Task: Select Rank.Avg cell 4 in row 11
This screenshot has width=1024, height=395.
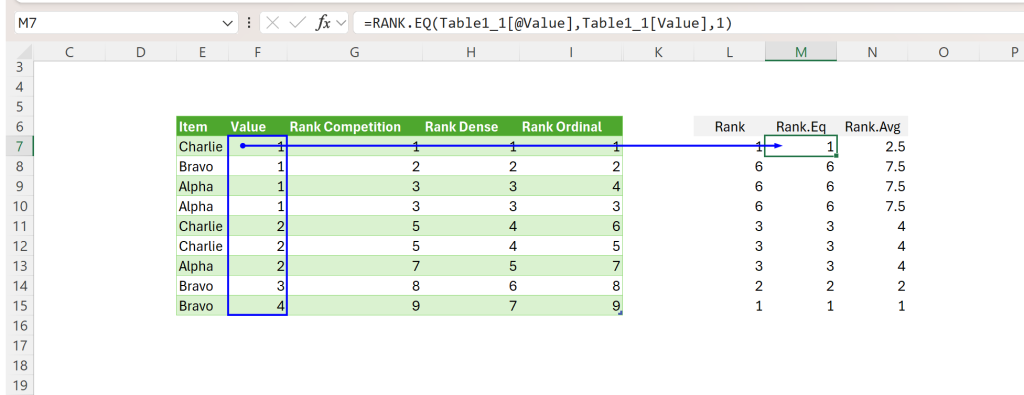Action: 872,226
